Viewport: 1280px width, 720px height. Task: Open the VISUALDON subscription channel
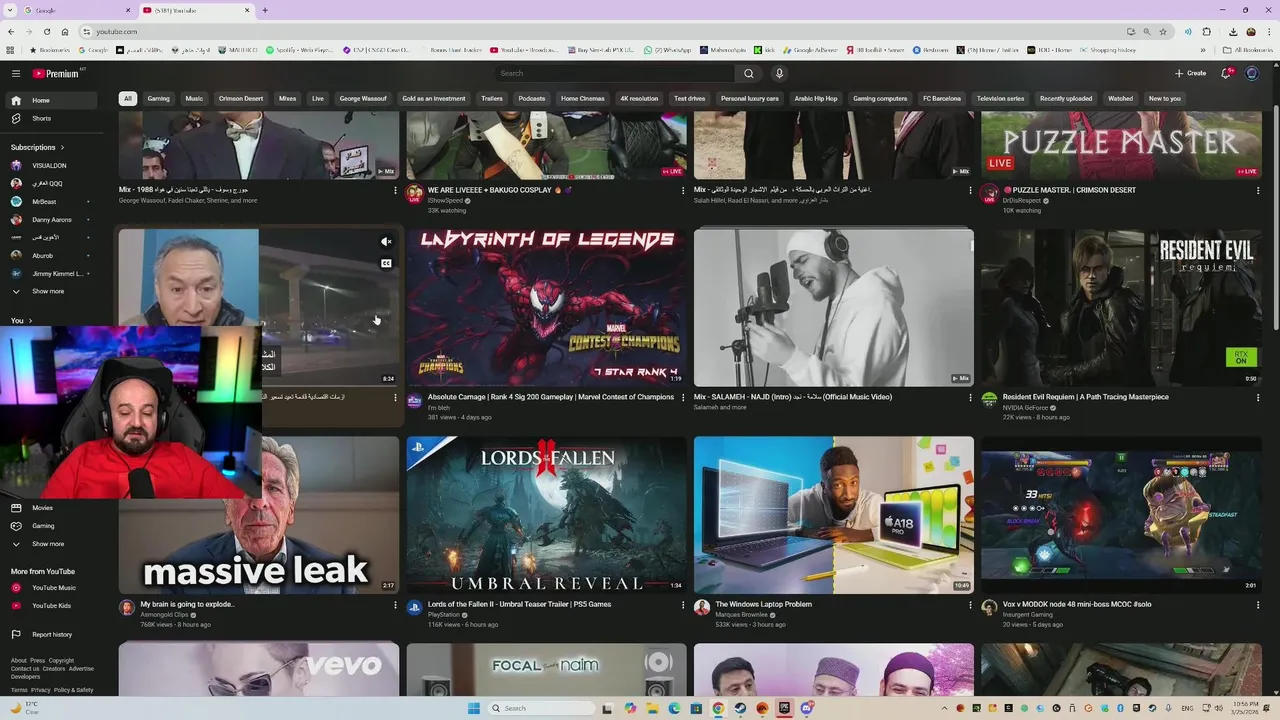coord(53,165)
